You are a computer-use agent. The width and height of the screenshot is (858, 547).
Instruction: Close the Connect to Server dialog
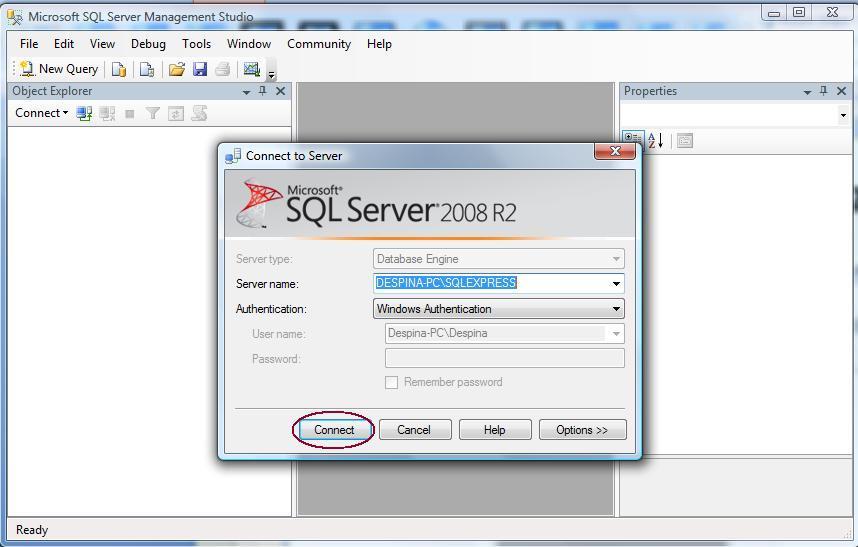615,151
